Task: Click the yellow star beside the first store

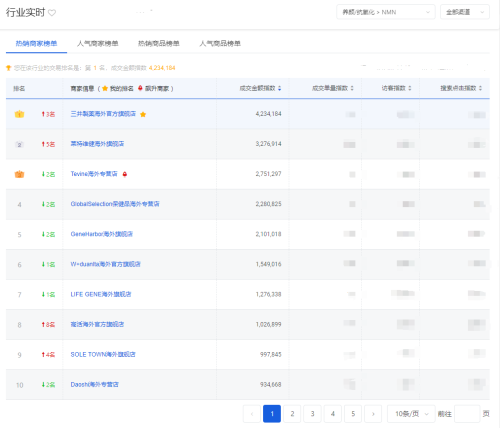Action: [143, 114]
